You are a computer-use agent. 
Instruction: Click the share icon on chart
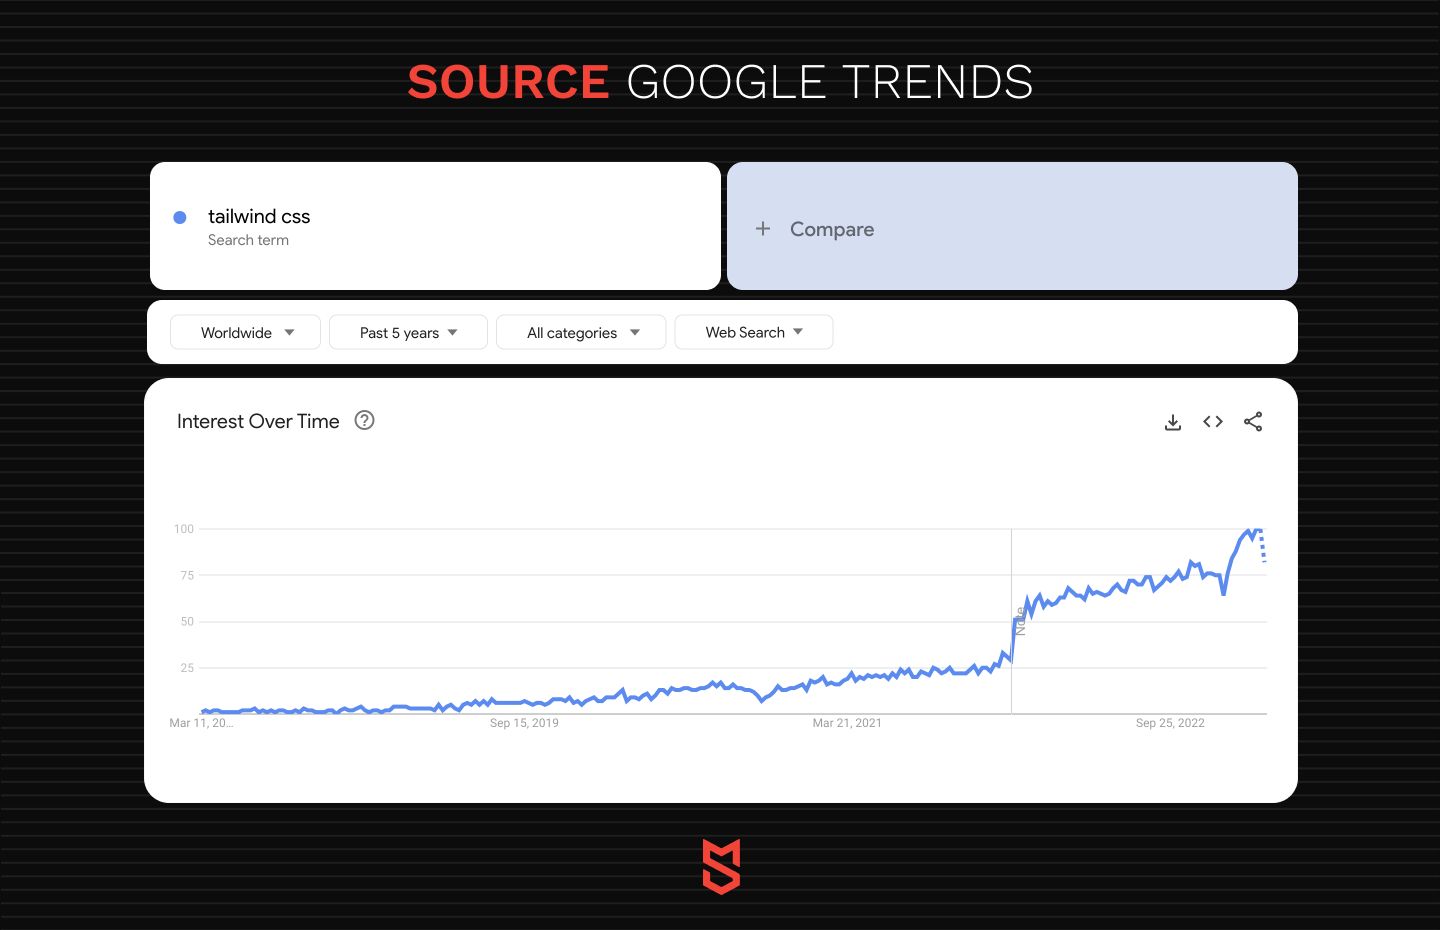tap(1253, 422)
